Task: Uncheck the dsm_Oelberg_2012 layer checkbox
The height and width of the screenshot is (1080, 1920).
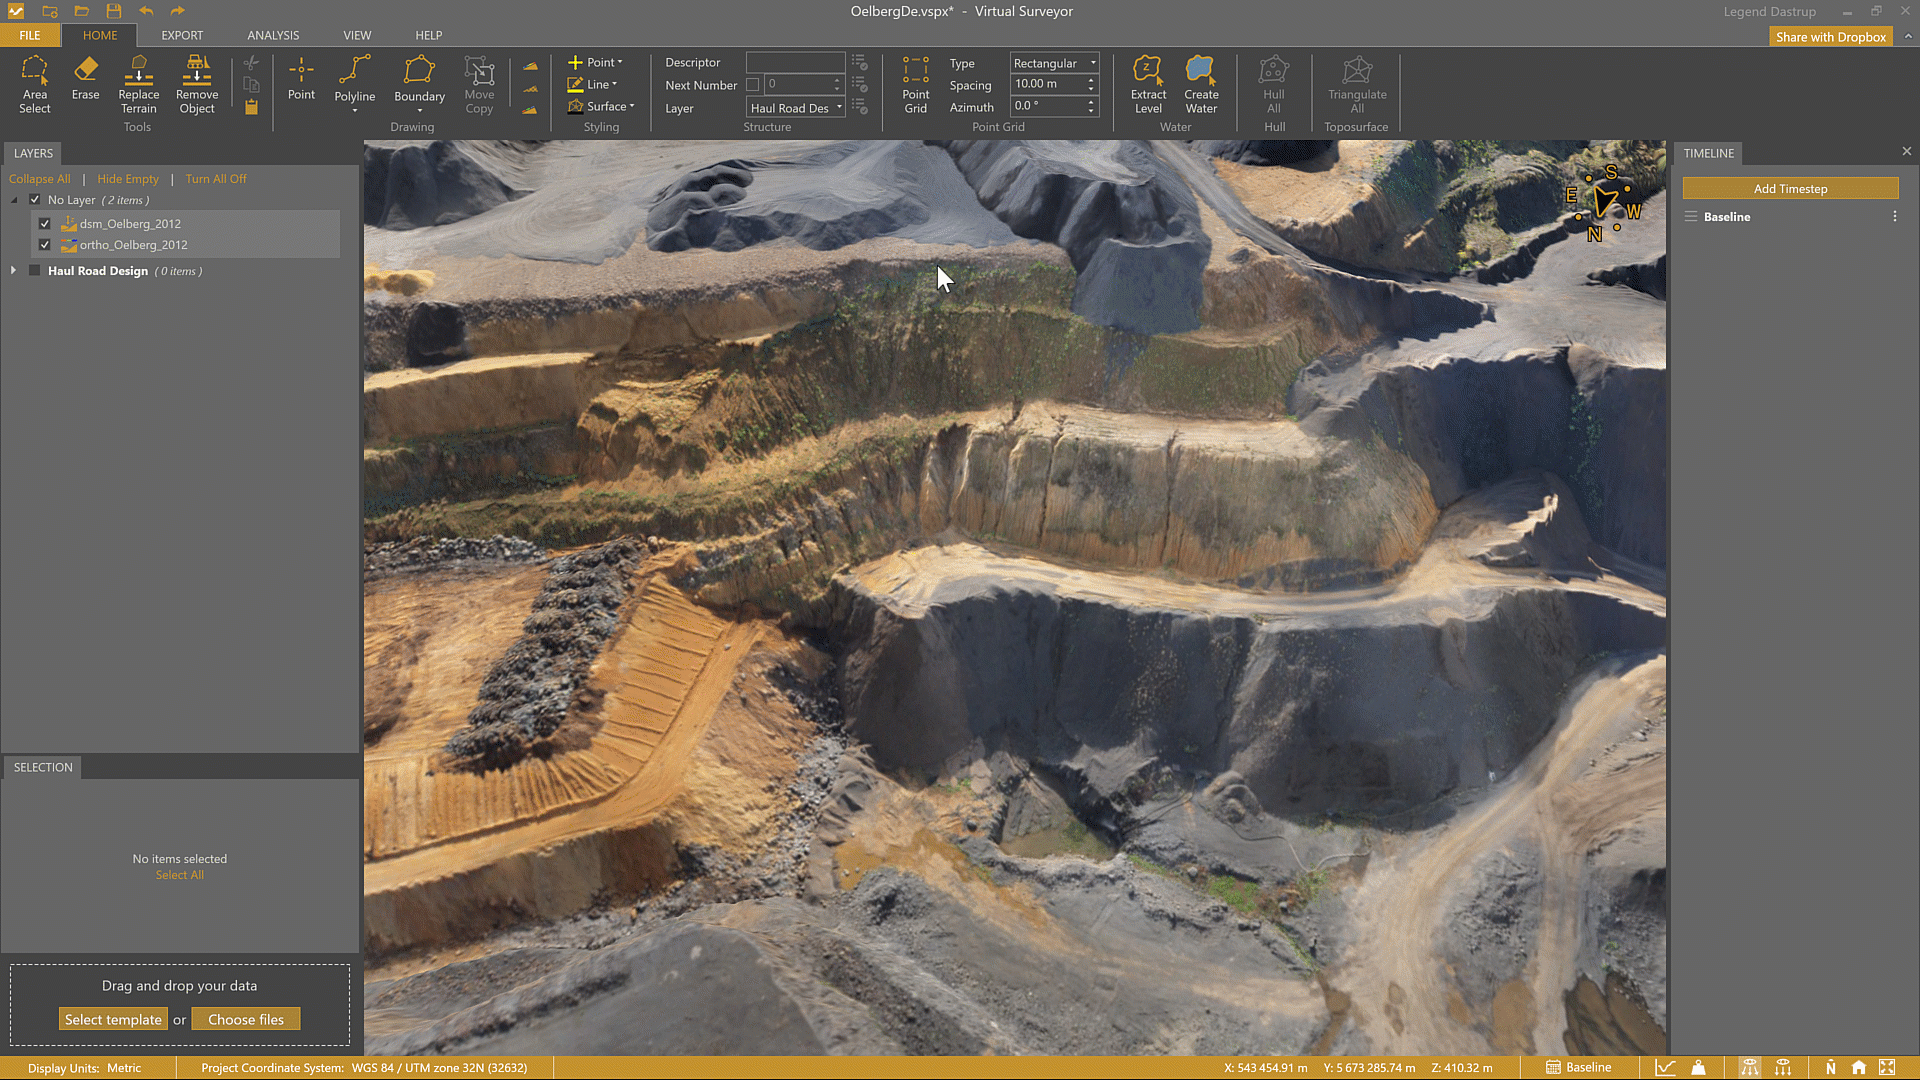Action: click(45, 224)
